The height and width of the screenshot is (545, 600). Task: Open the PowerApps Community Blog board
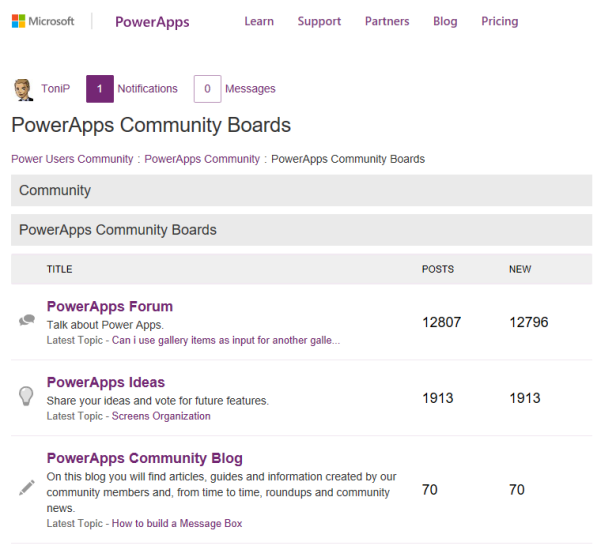pos(145,458)
